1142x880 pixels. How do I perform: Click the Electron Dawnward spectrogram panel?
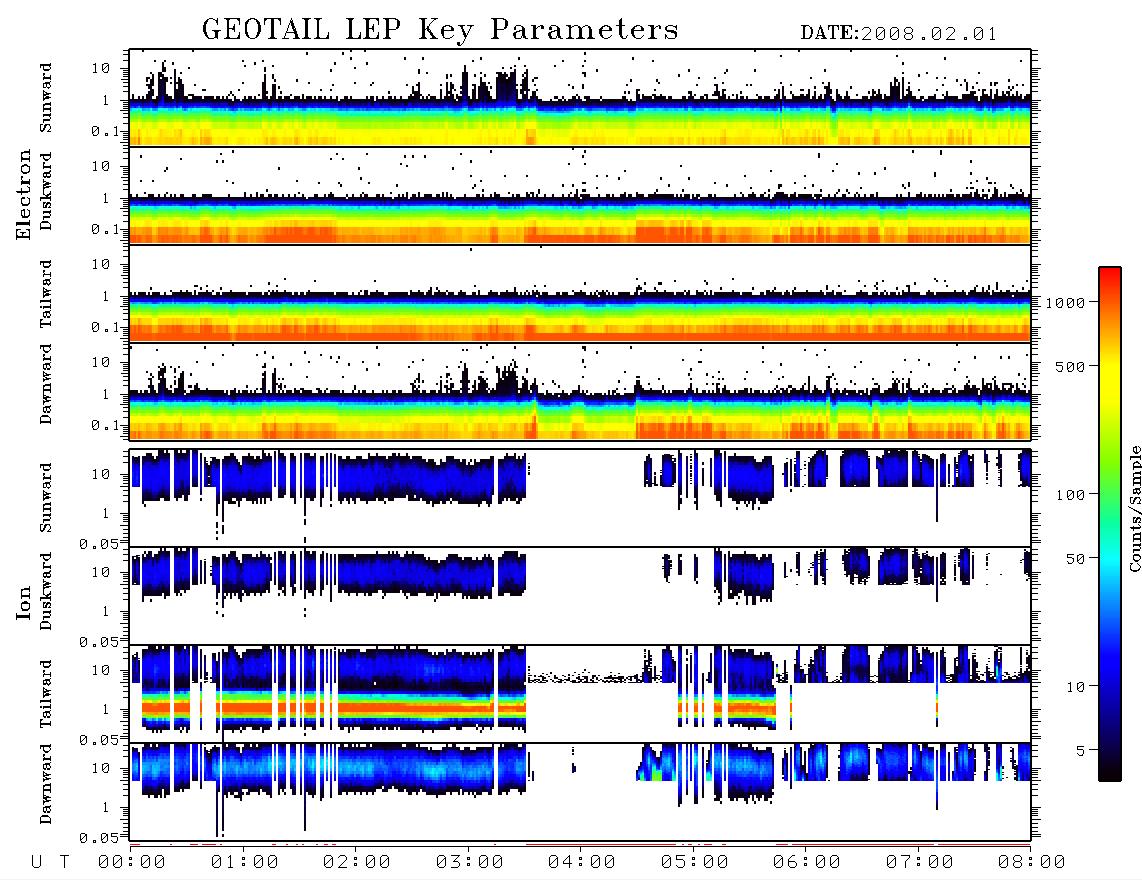point(580,392)
